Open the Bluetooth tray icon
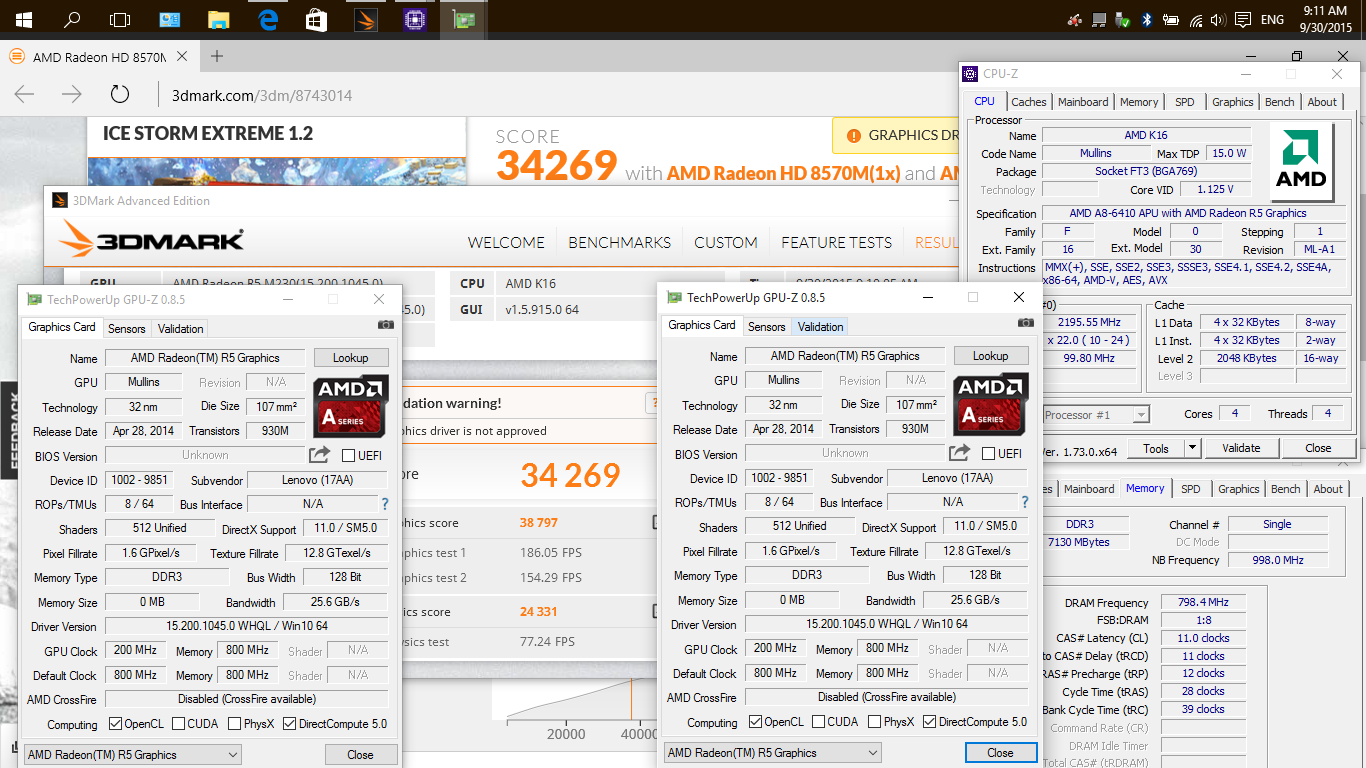 coord(1147,20)
